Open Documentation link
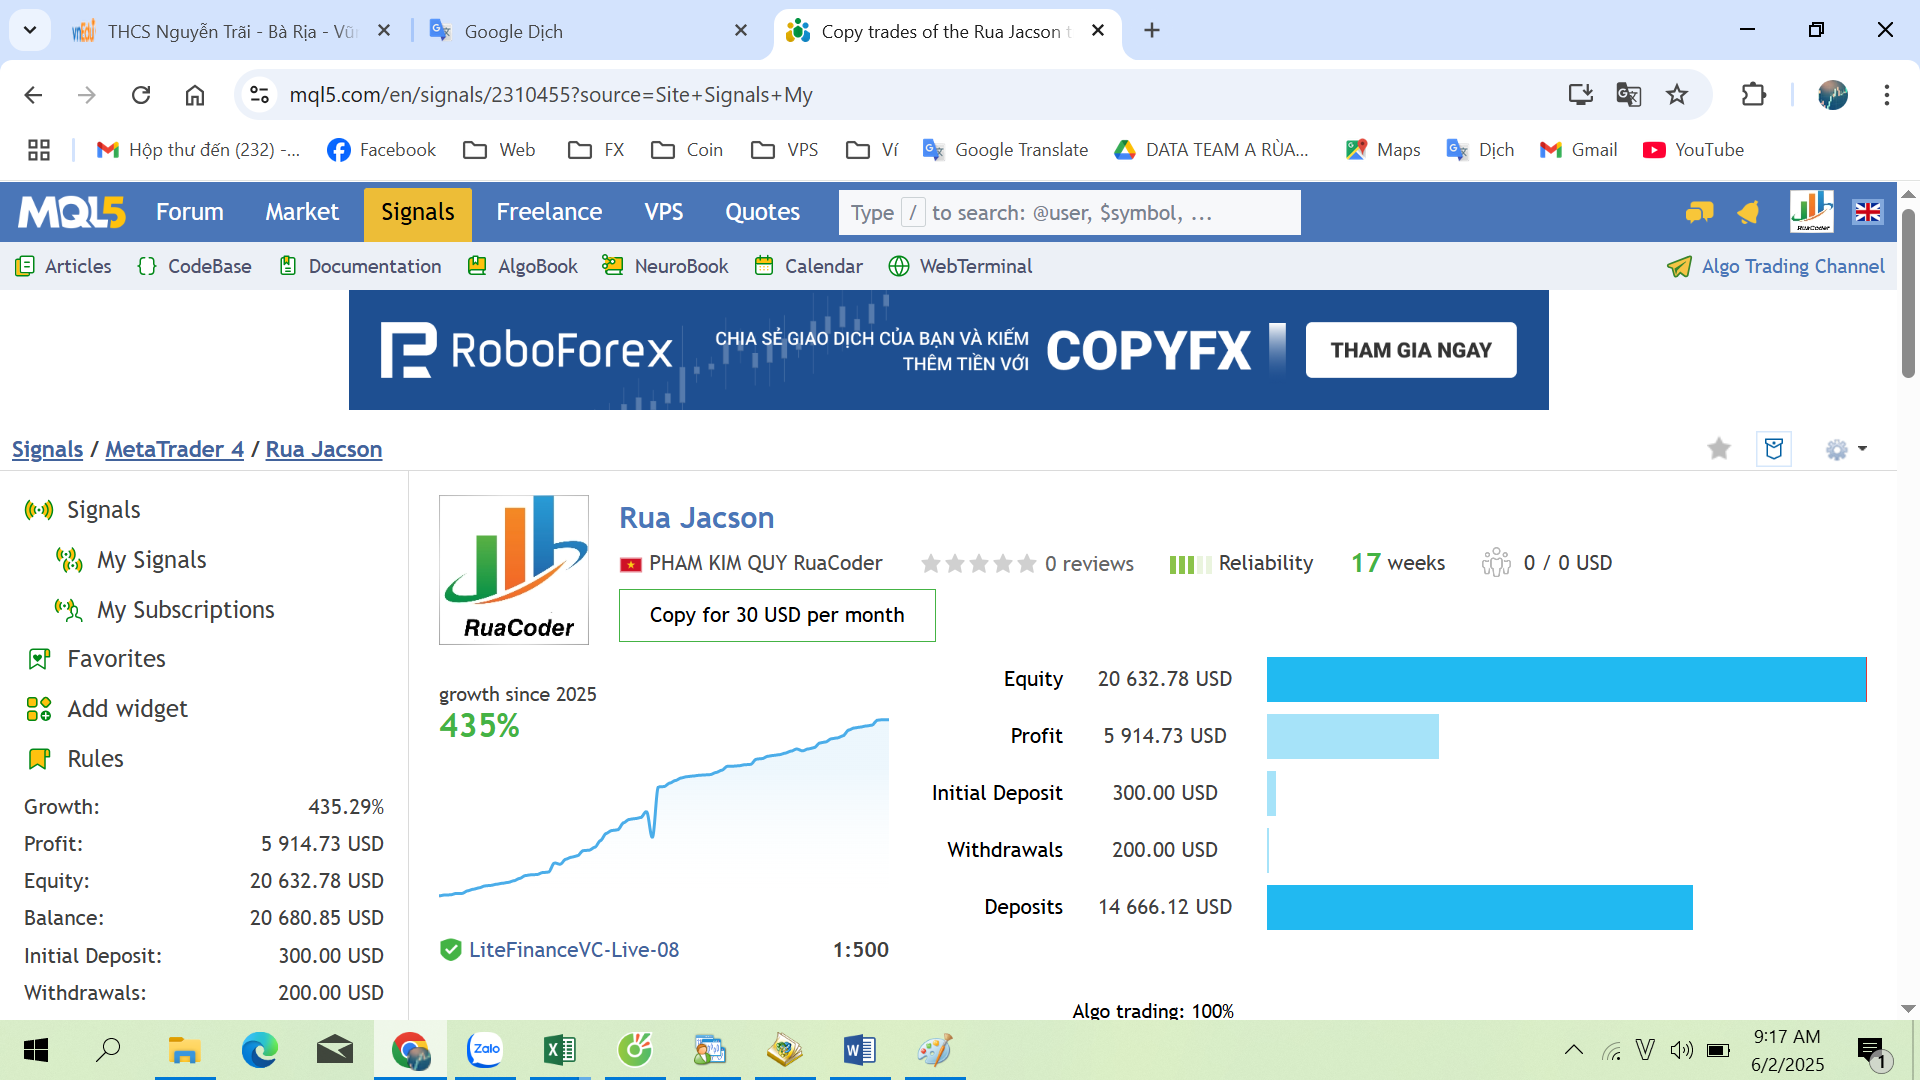 point(359,266)
